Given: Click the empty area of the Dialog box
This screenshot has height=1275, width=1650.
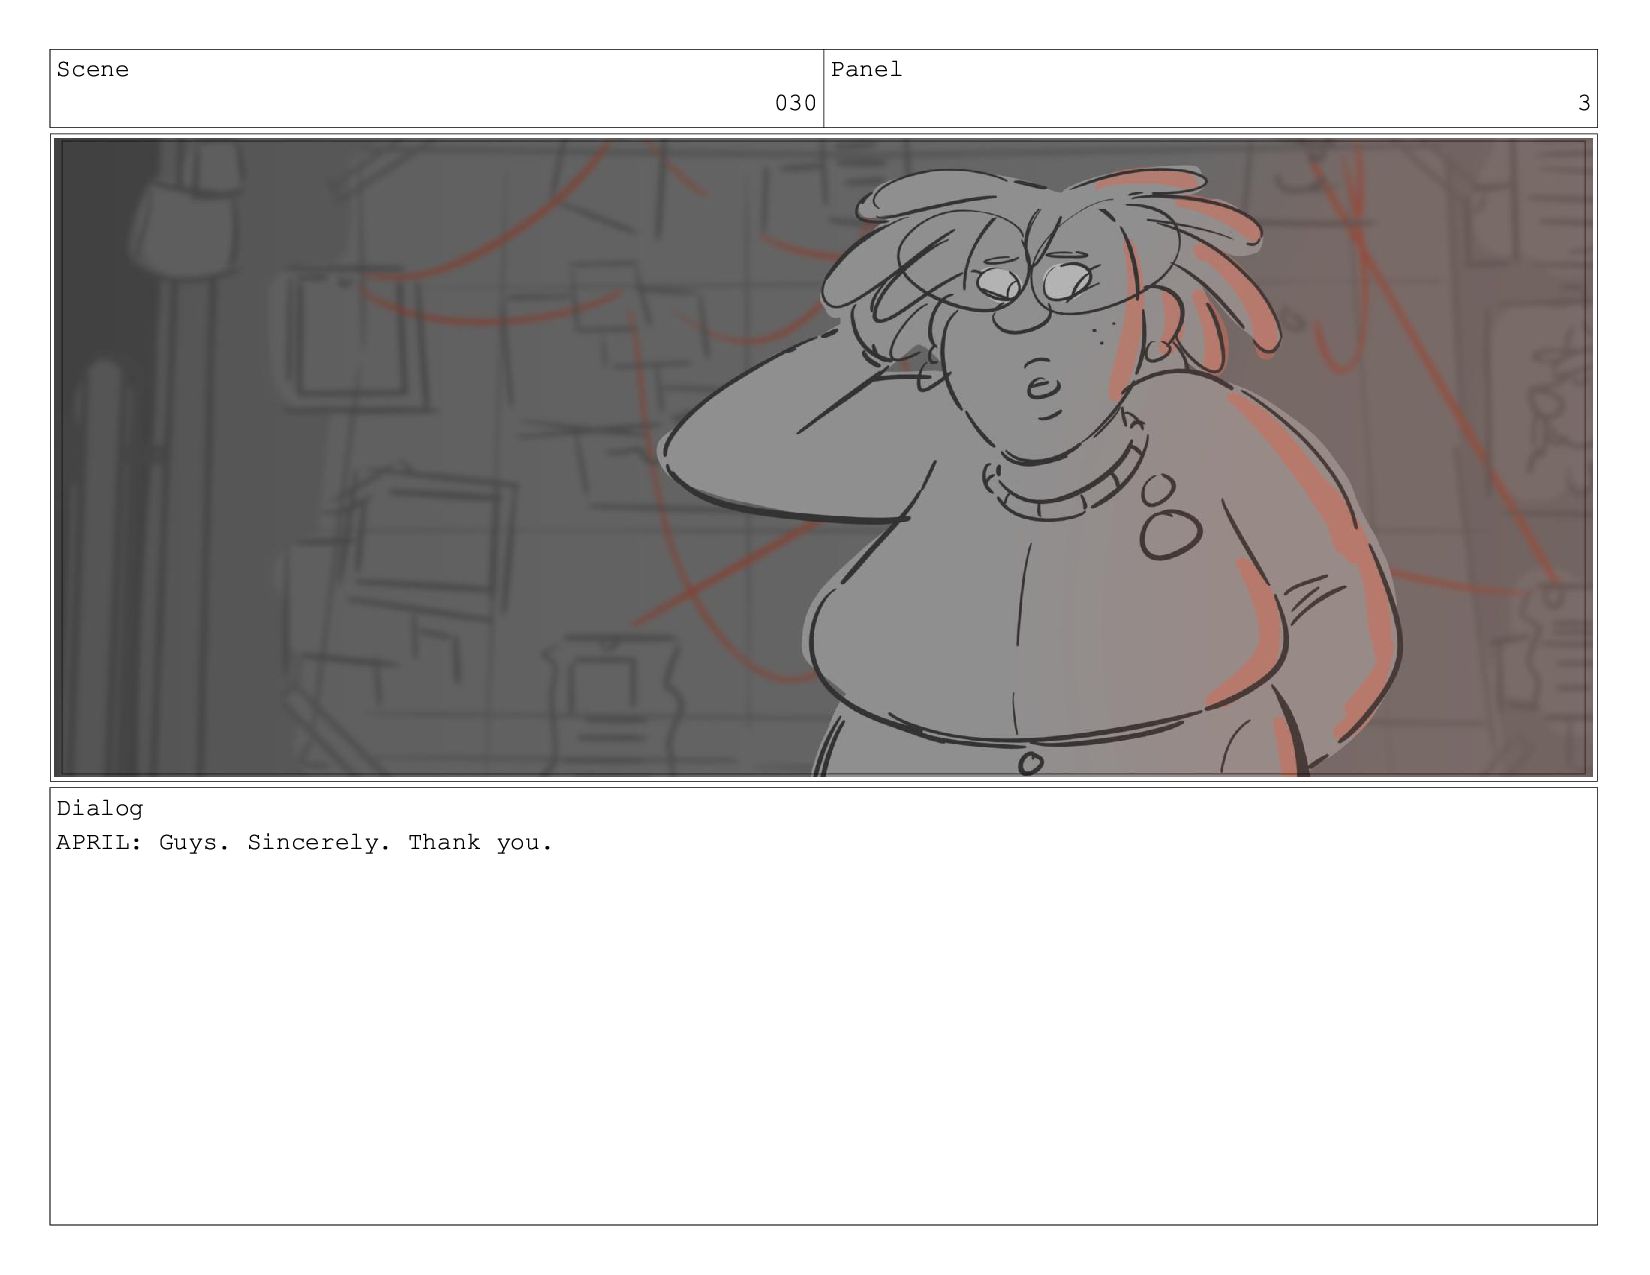Looking at the screenshot, I should (823, 1040).
